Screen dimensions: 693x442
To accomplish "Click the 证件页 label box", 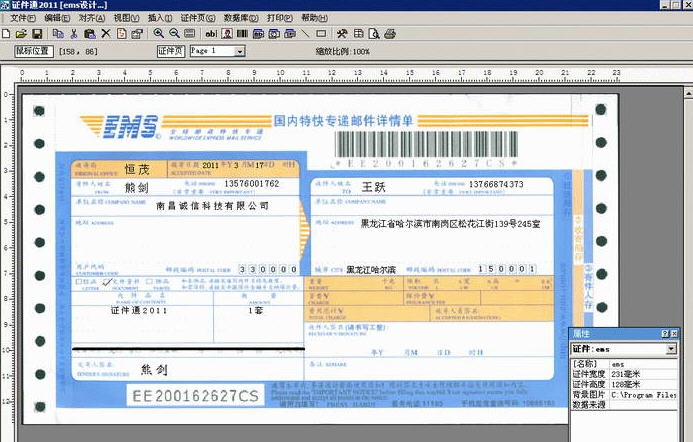I will 171,51.
